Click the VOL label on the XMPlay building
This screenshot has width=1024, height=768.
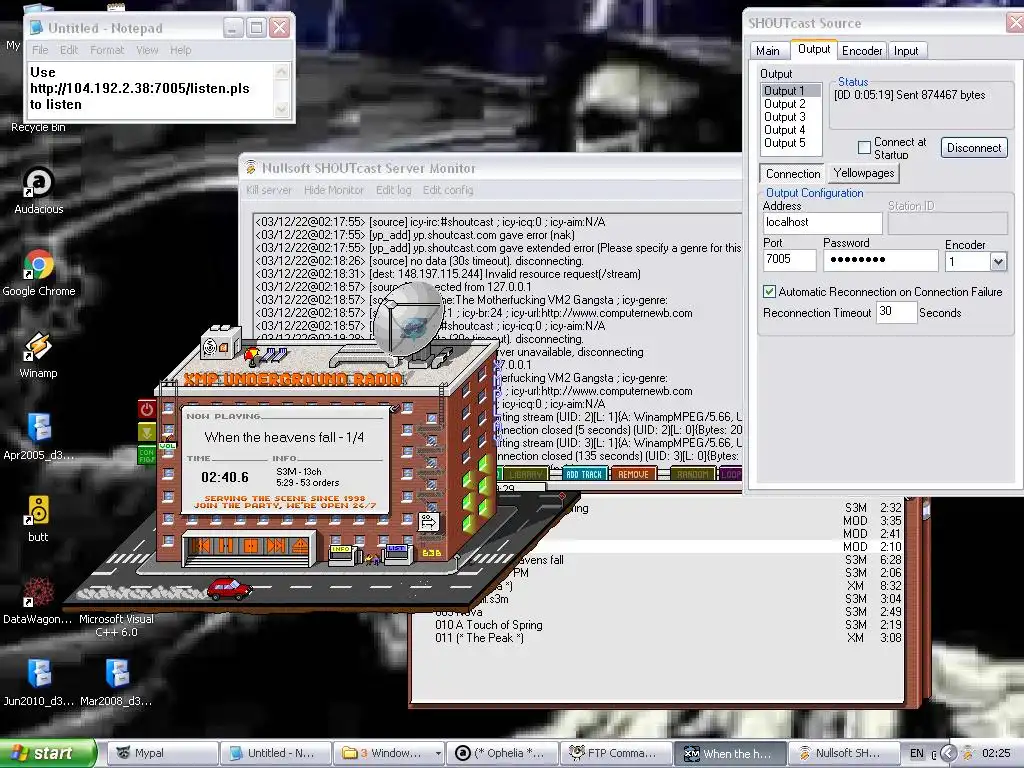168,446
